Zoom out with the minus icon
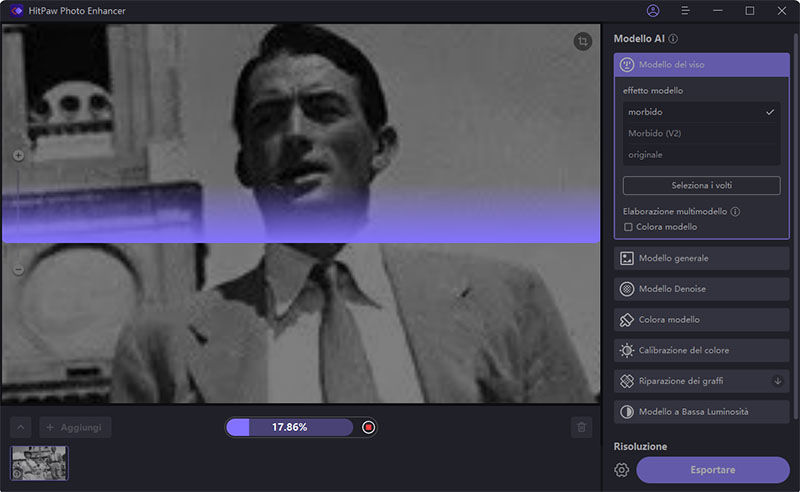This screenshot has width=800, height=492. coord(18,269)
